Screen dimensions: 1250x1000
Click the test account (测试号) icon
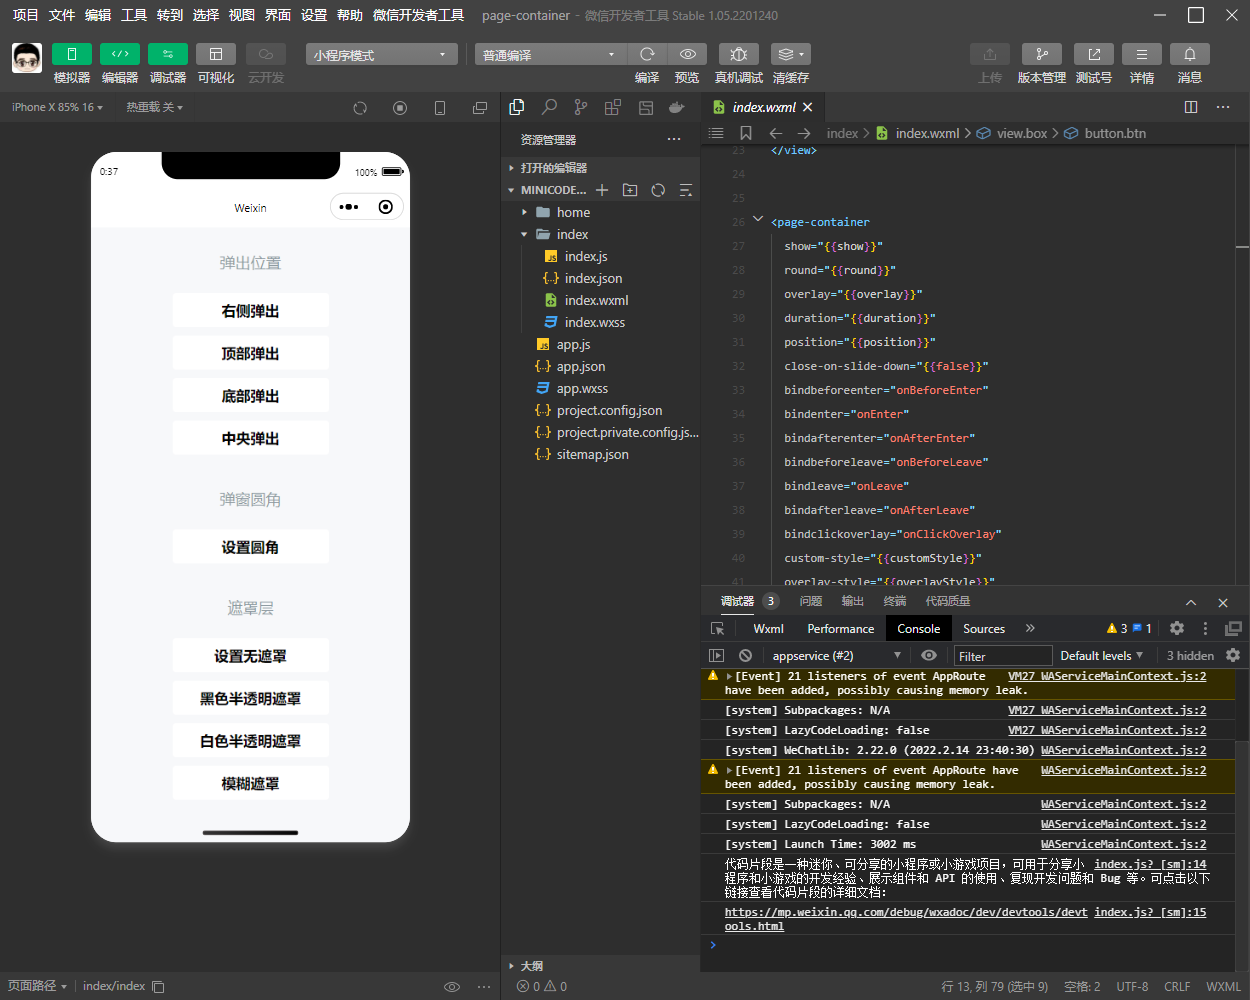pos(1094,54)
